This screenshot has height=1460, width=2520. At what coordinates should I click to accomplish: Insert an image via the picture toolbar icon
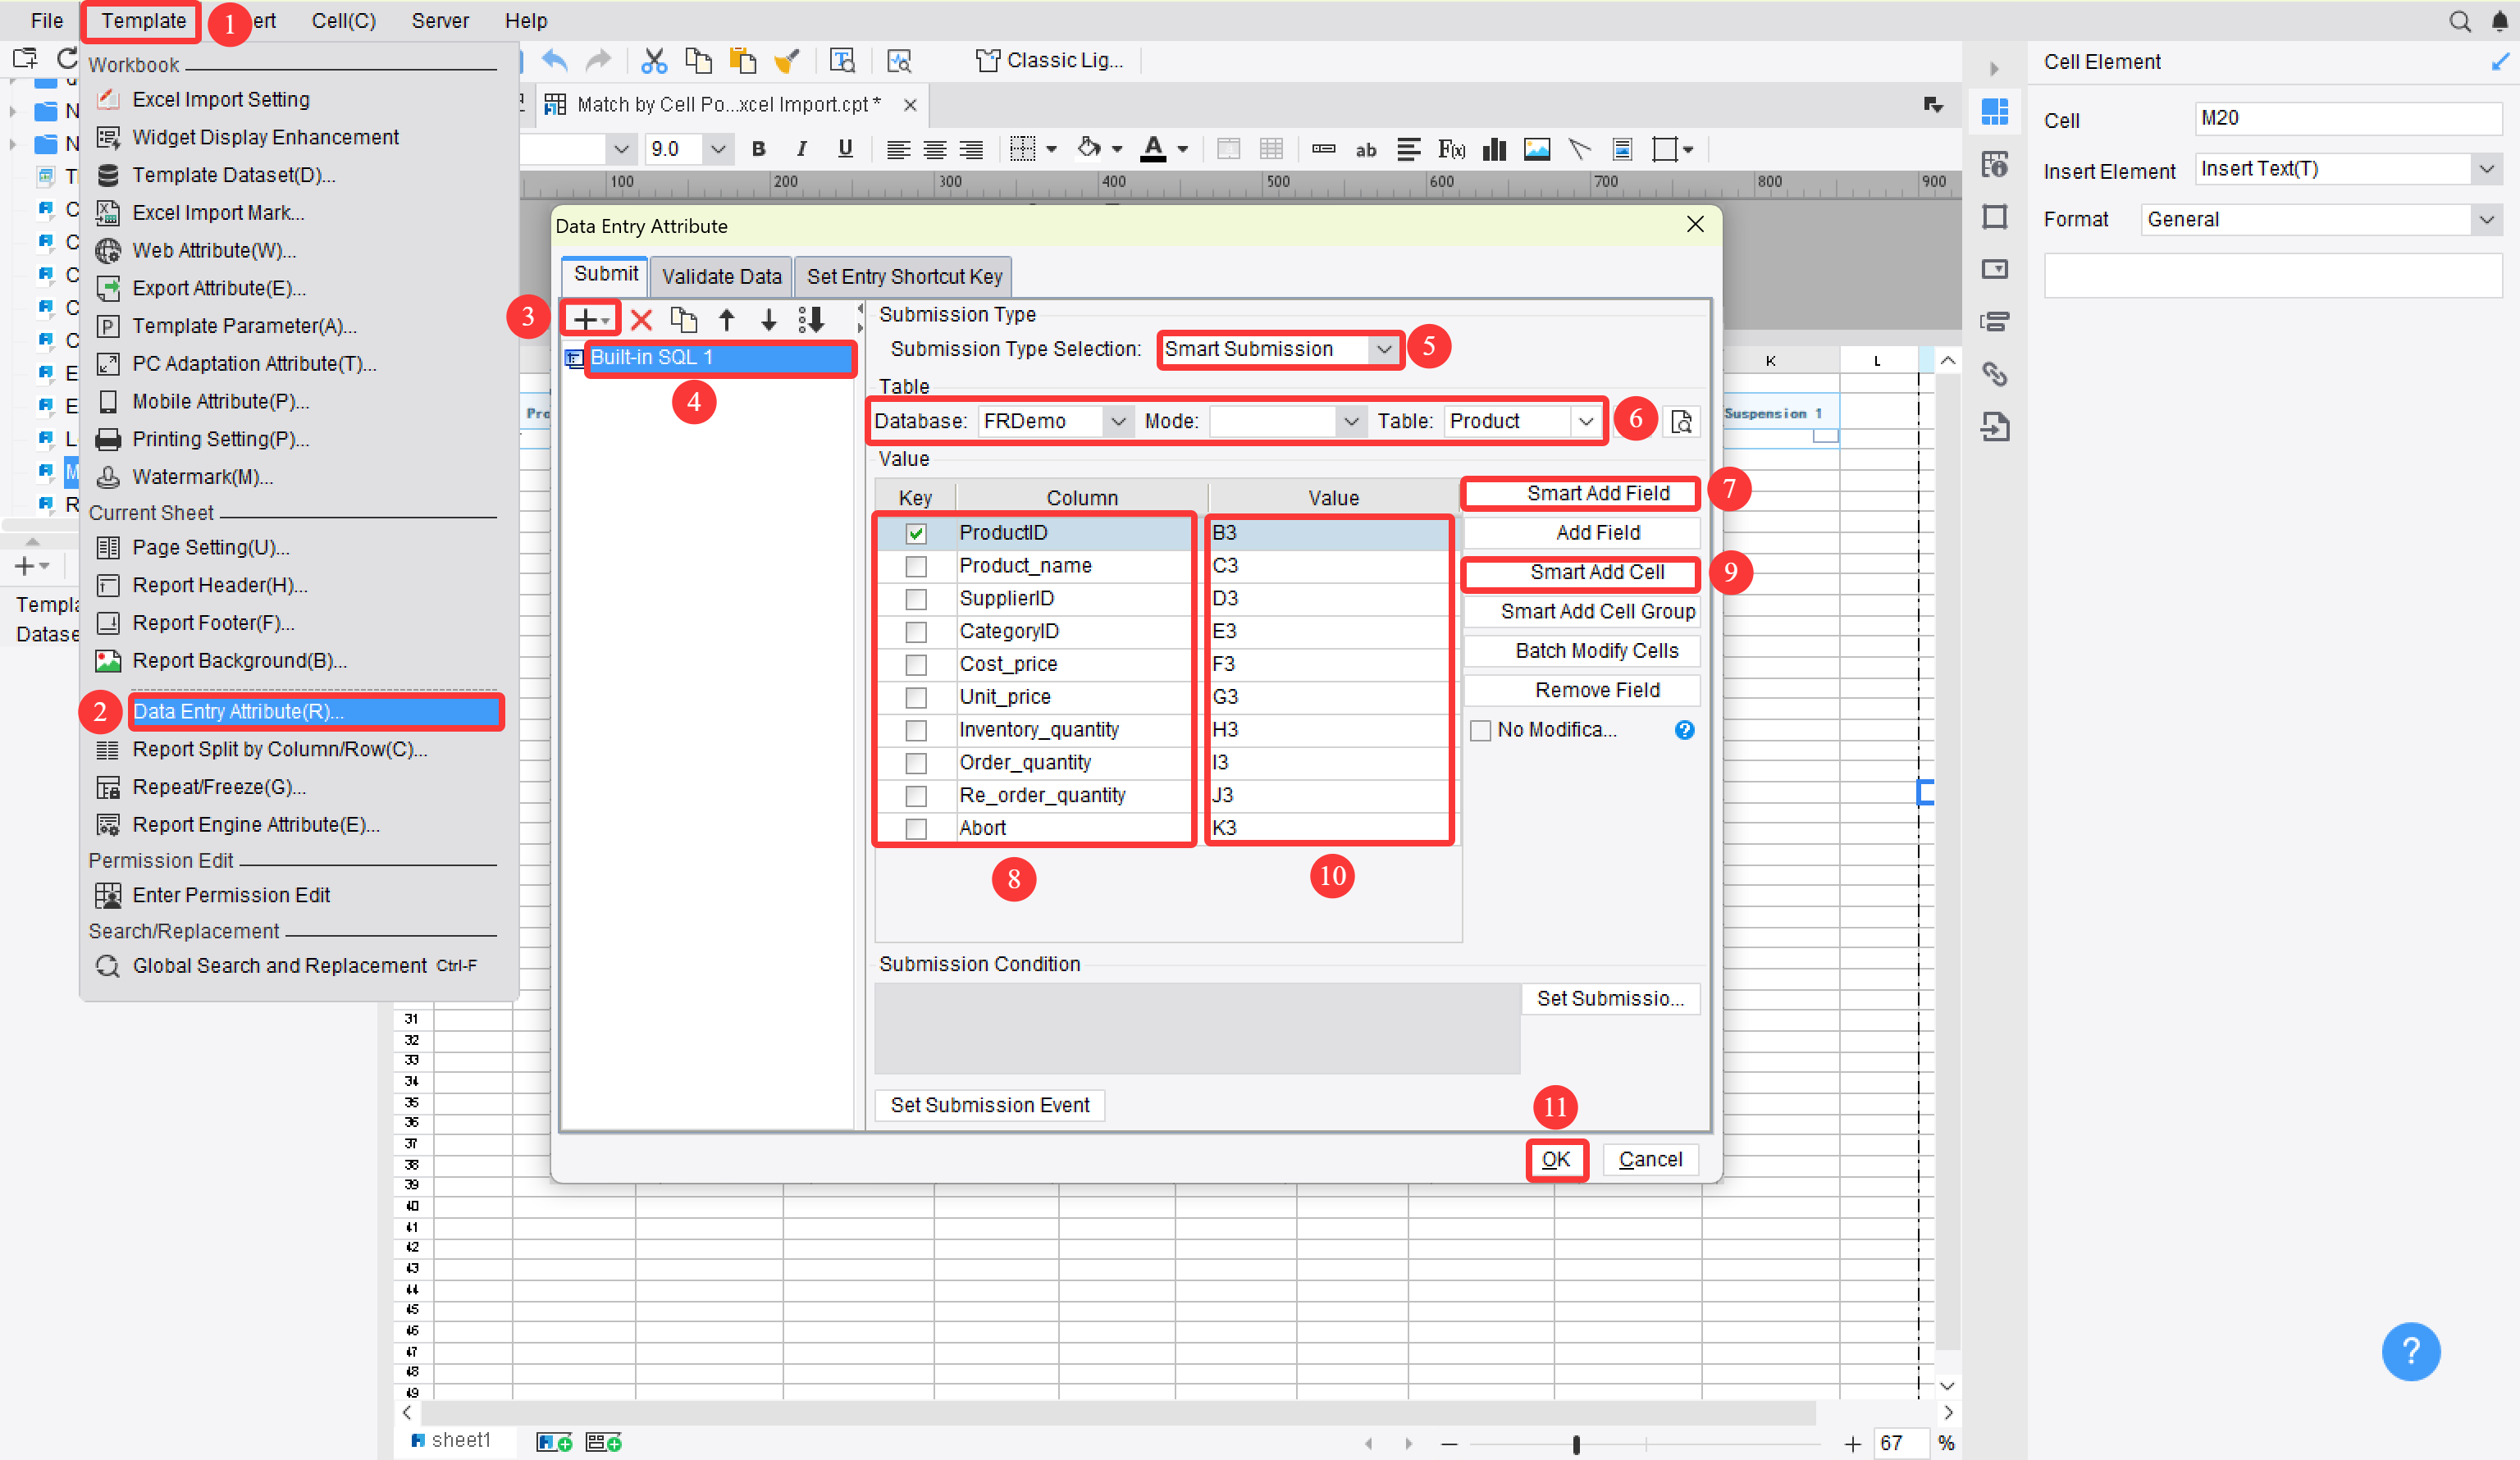(x=1536, y=149)
